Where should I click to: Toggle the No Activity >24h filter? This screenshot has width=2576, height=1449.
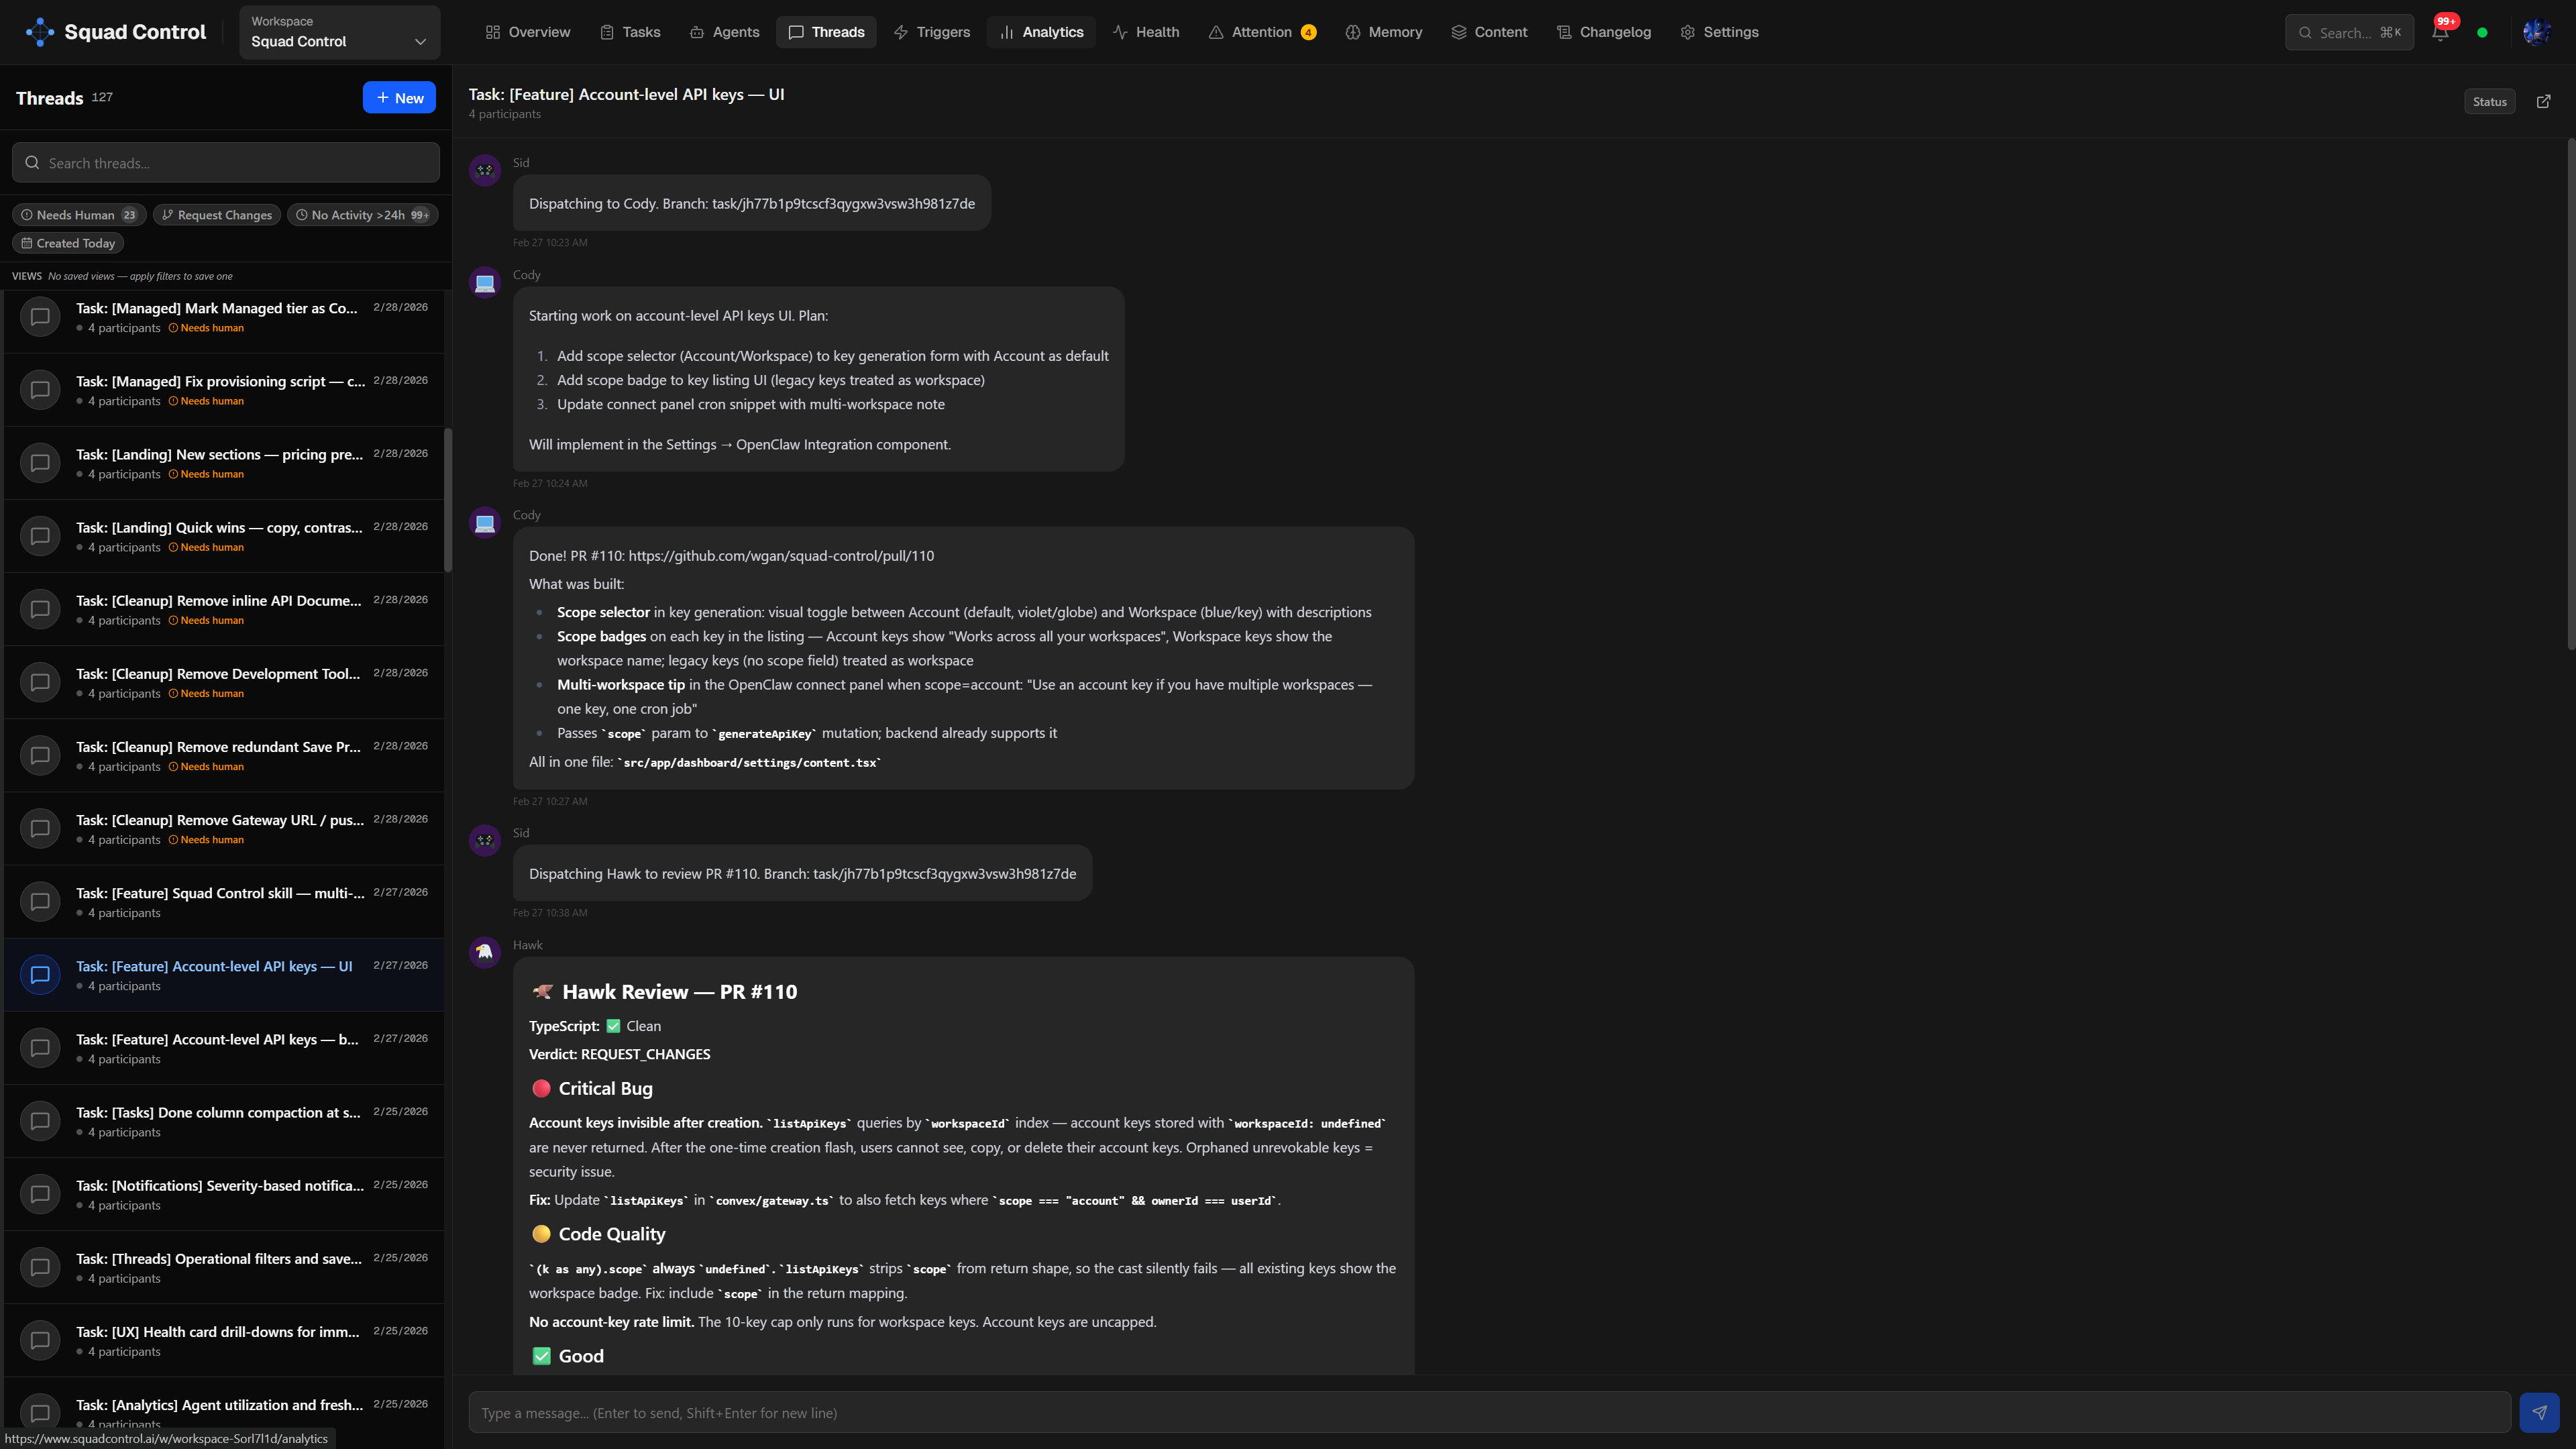pos(362,214)
